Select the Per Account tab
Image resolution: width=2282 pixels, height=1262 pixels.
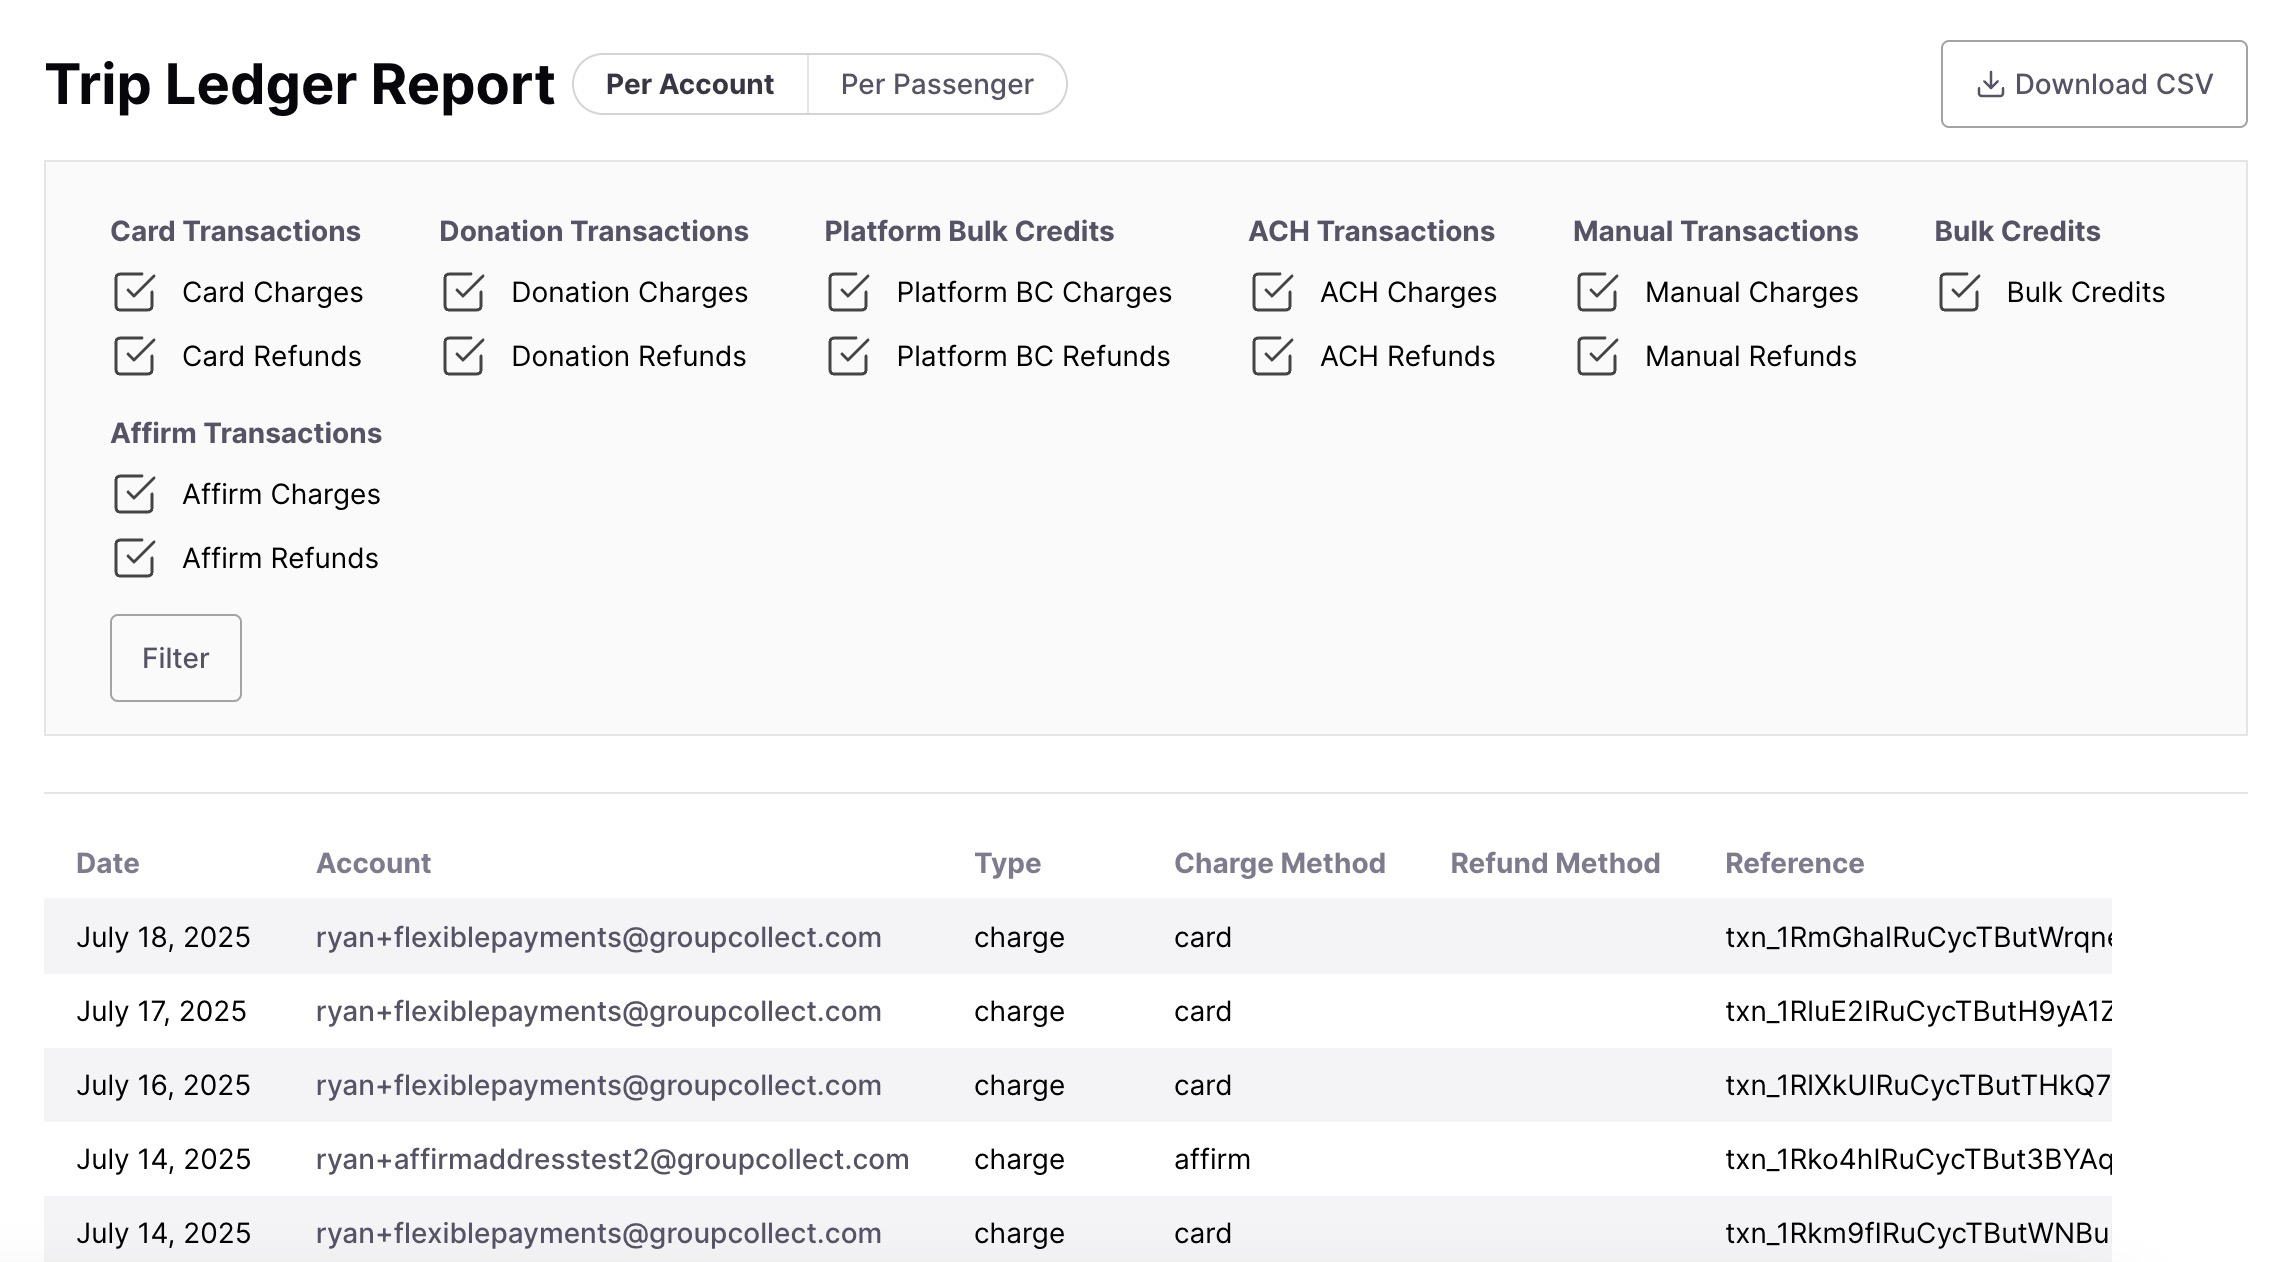click(690, 84)
